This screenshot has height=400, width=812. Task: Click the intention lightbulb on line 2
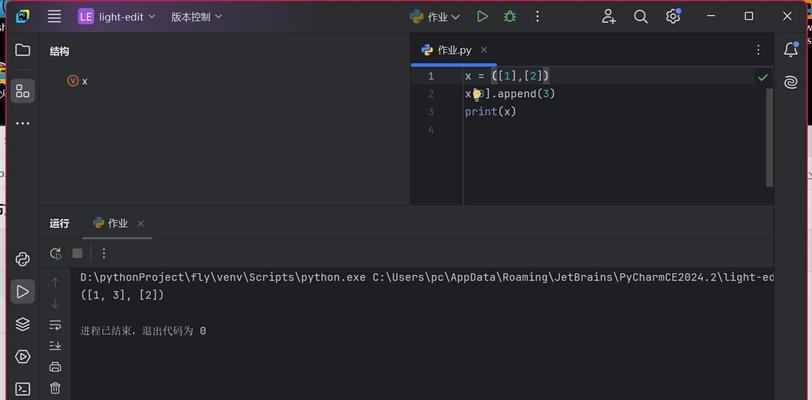[x=476, y=94]
